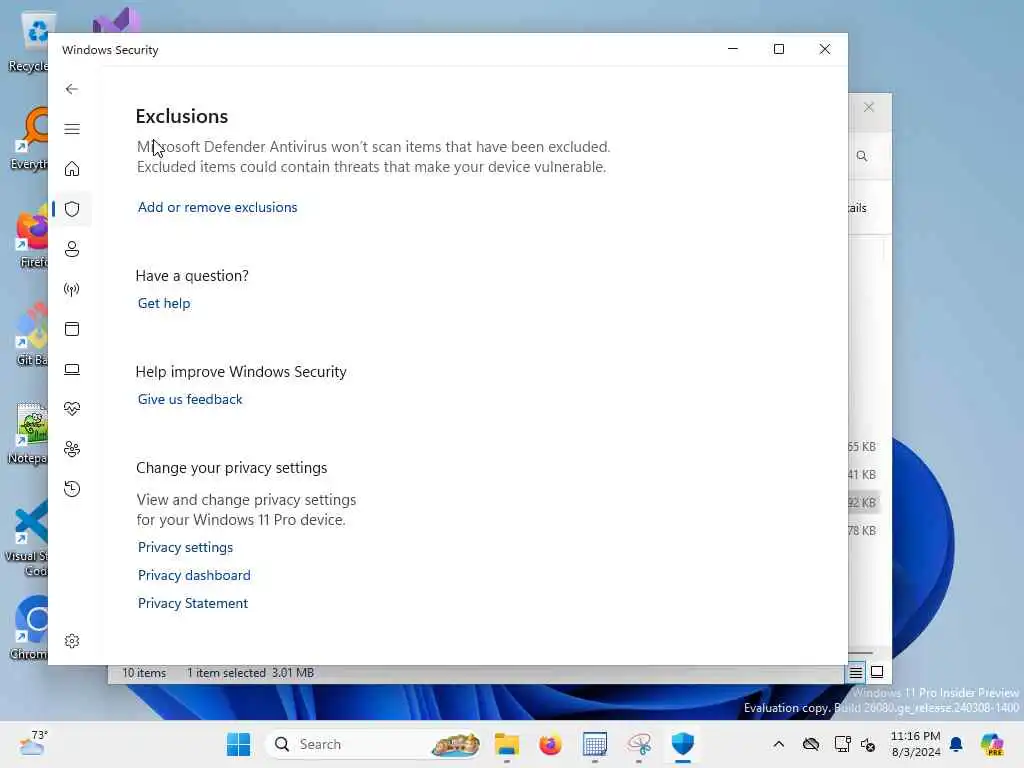Open the Privacy settings link
The width and height of the screenshot is (1024, 768).
pos(185,547)
